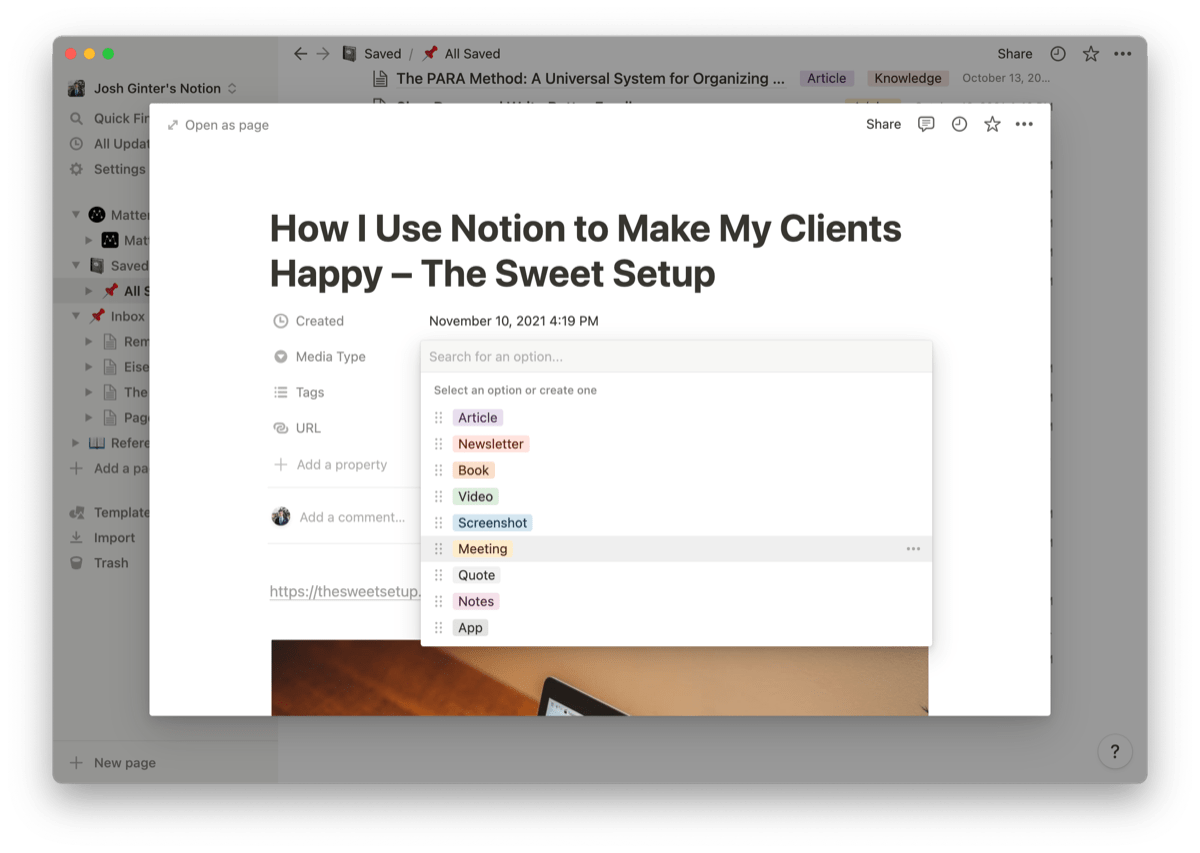Select the Video option
This screenshot has width=1200, height=853.
coord(476,497)
